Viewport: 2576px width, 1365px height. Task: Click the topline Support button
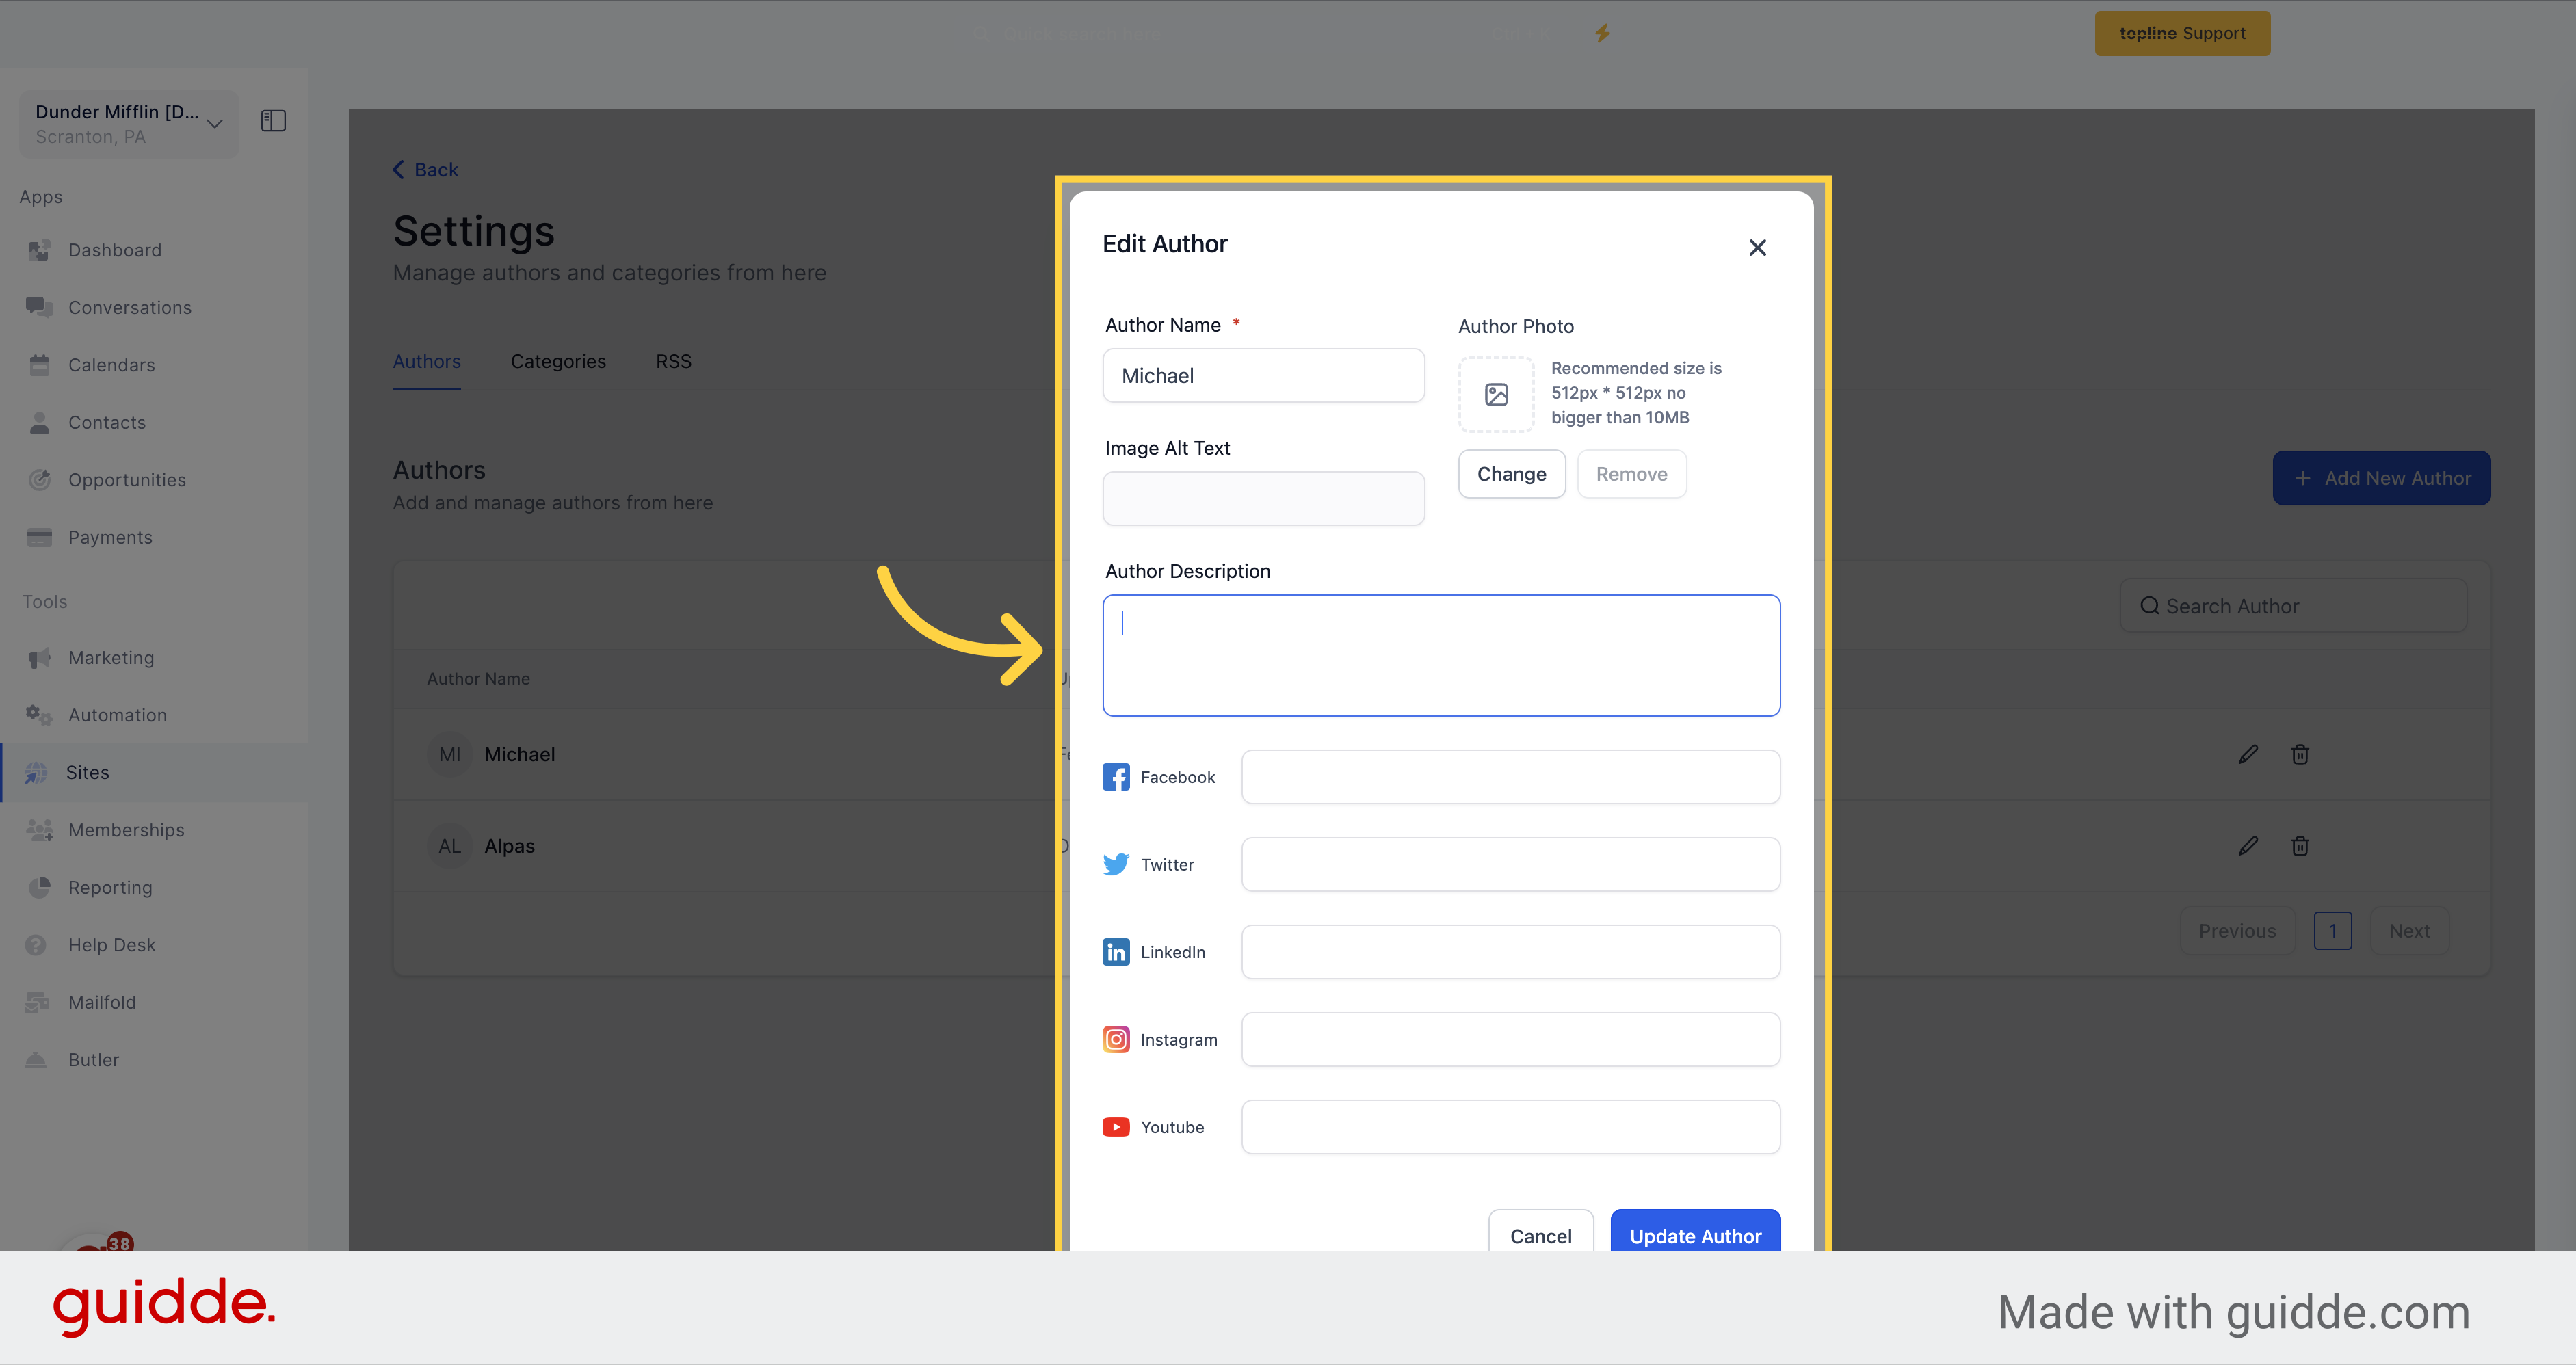[x=2182, y=33]
